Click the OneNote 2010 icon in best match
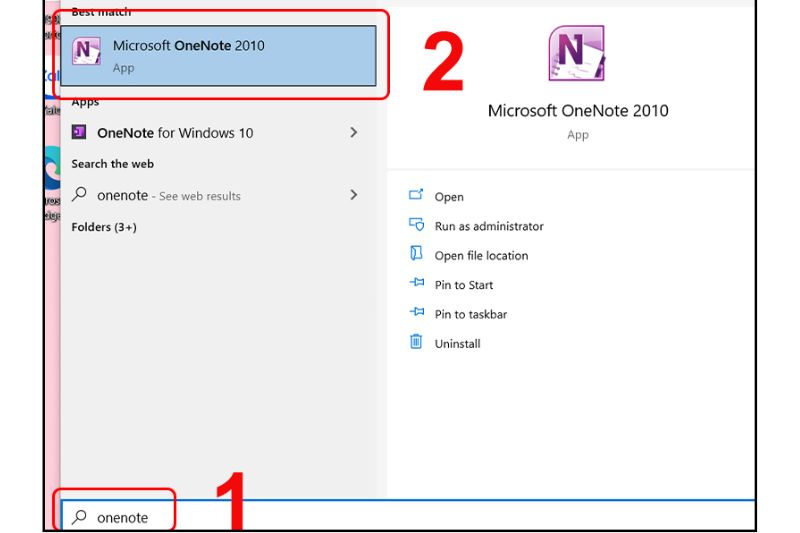Image resolution: width=800 pixels, height=533 pixels. tap(86, 51)
